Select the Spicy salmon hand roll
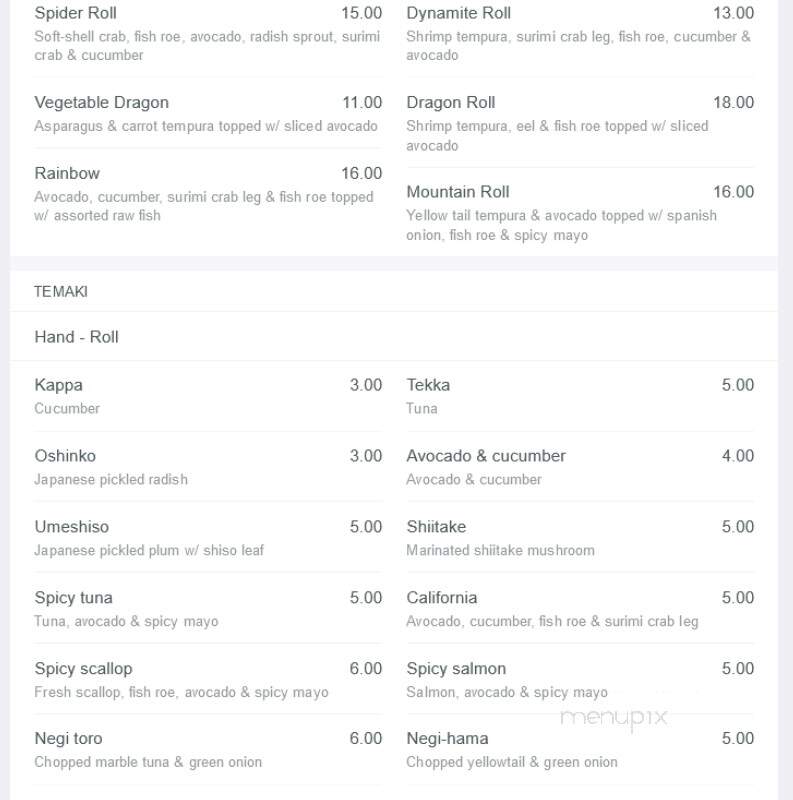This screenshot has height=800, width=793. (580, 680)
